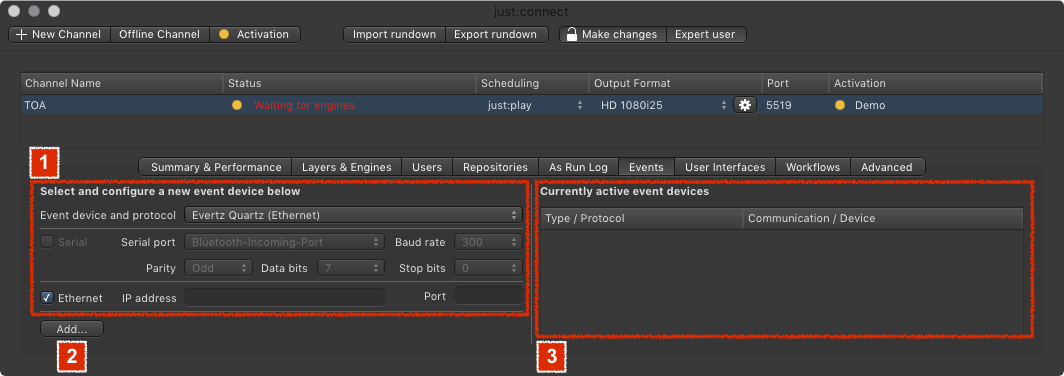Click the Status column header
Screen dimensions: 1064x376
point(349,83)
